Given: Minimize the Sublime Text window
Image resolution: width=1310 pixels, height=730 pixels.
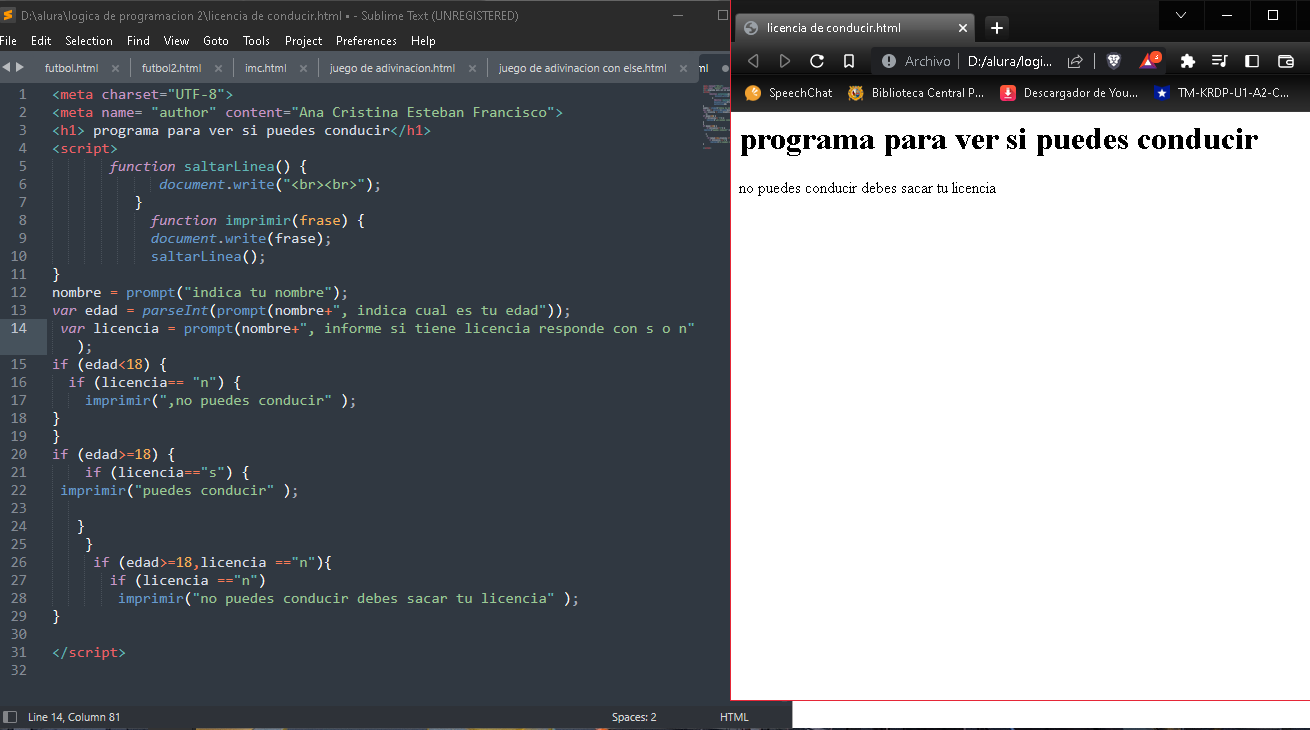Looking at the screenshot, I should point(680,15).
